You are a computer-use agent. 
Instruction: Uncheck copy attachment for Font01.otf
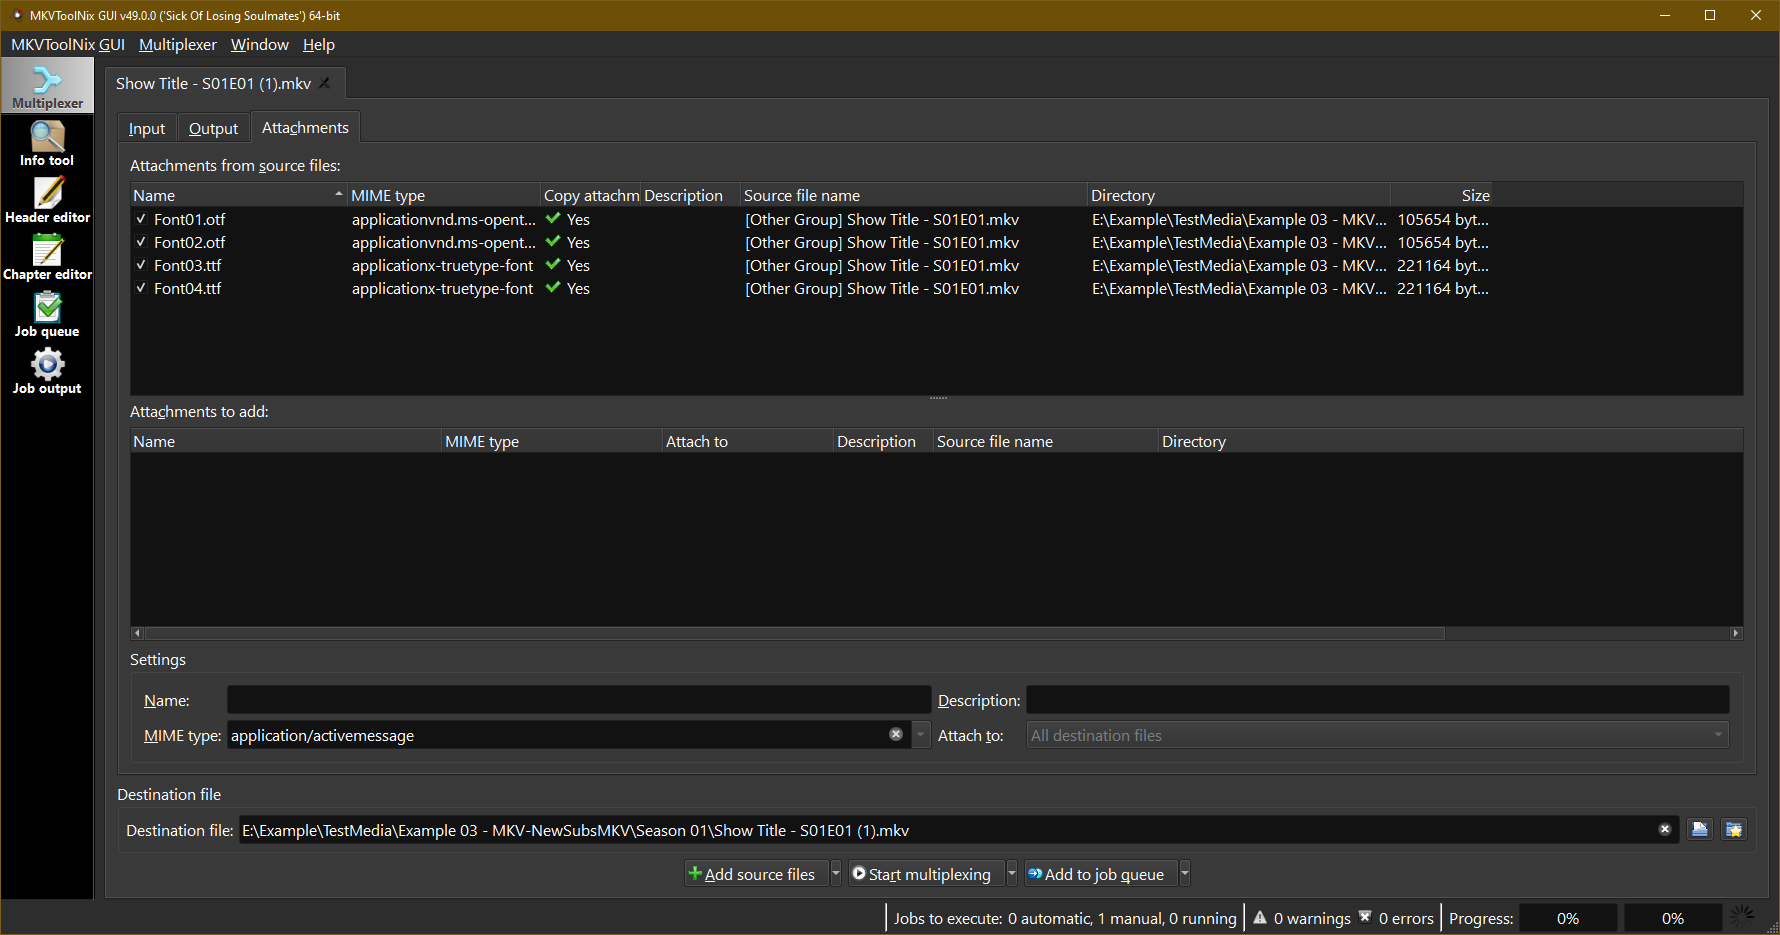point(141,219)
